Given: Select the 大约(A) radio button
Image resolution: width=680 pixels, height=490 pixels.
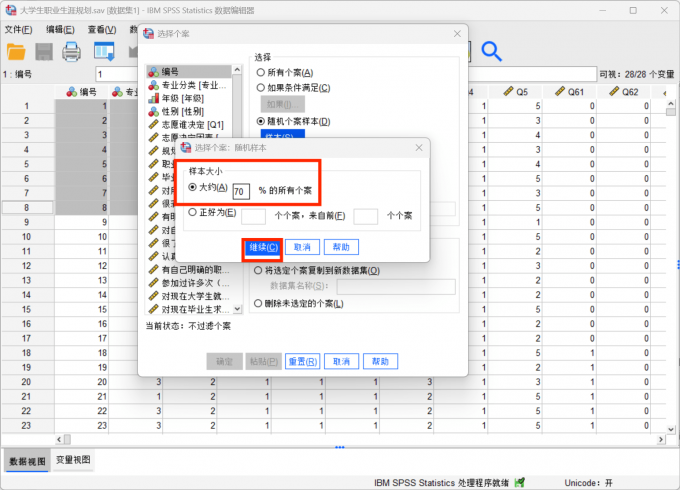Looking at the screenshot, I should [x=193, y=188].
